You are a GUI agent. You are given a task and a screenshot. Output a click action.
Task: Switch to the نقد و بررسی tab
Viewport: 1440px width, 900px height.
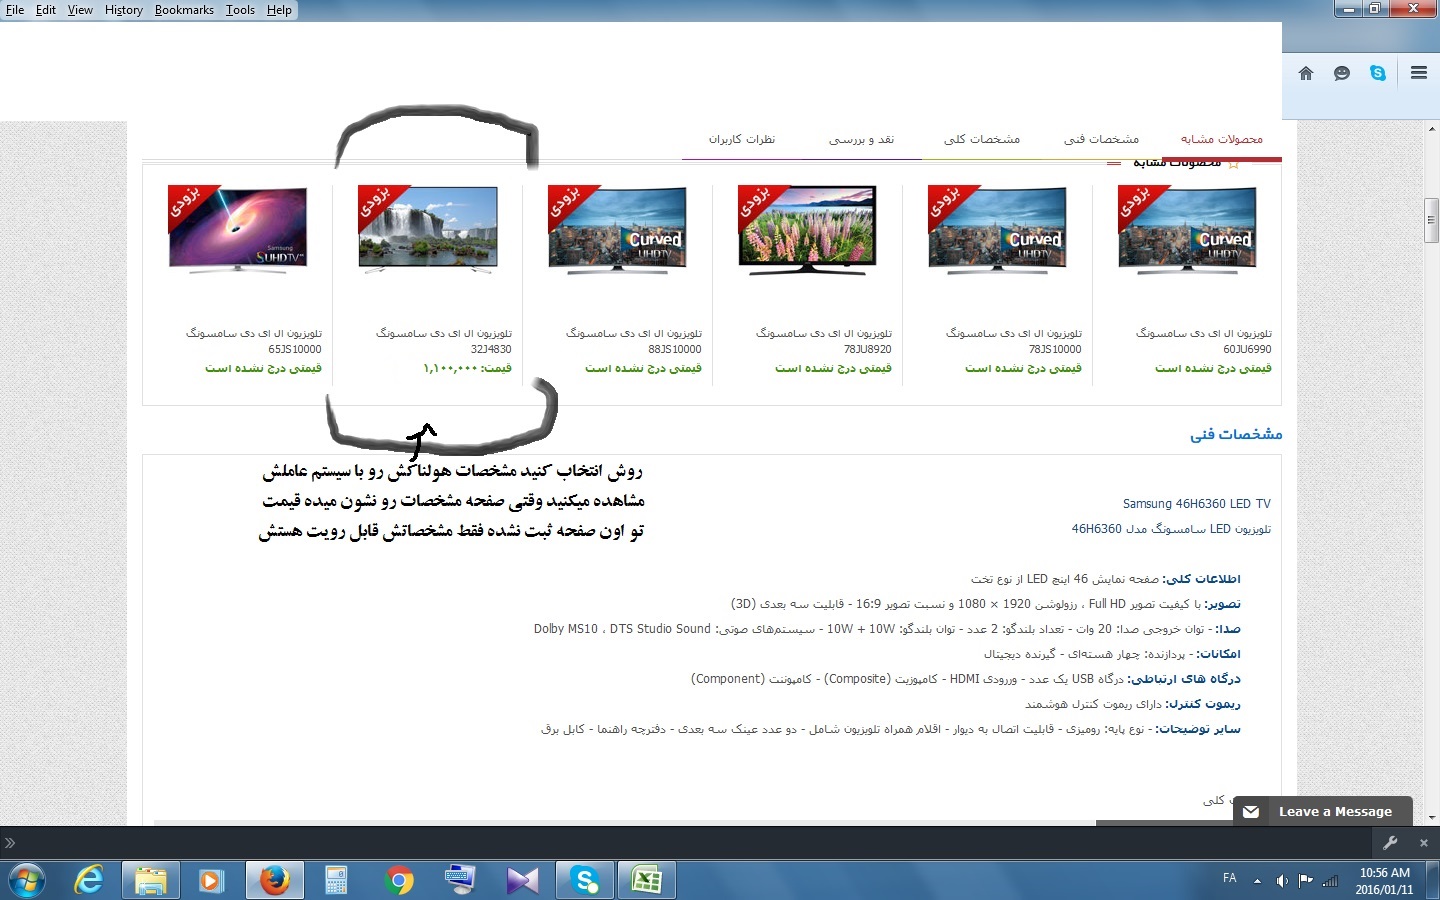point(861,139)
